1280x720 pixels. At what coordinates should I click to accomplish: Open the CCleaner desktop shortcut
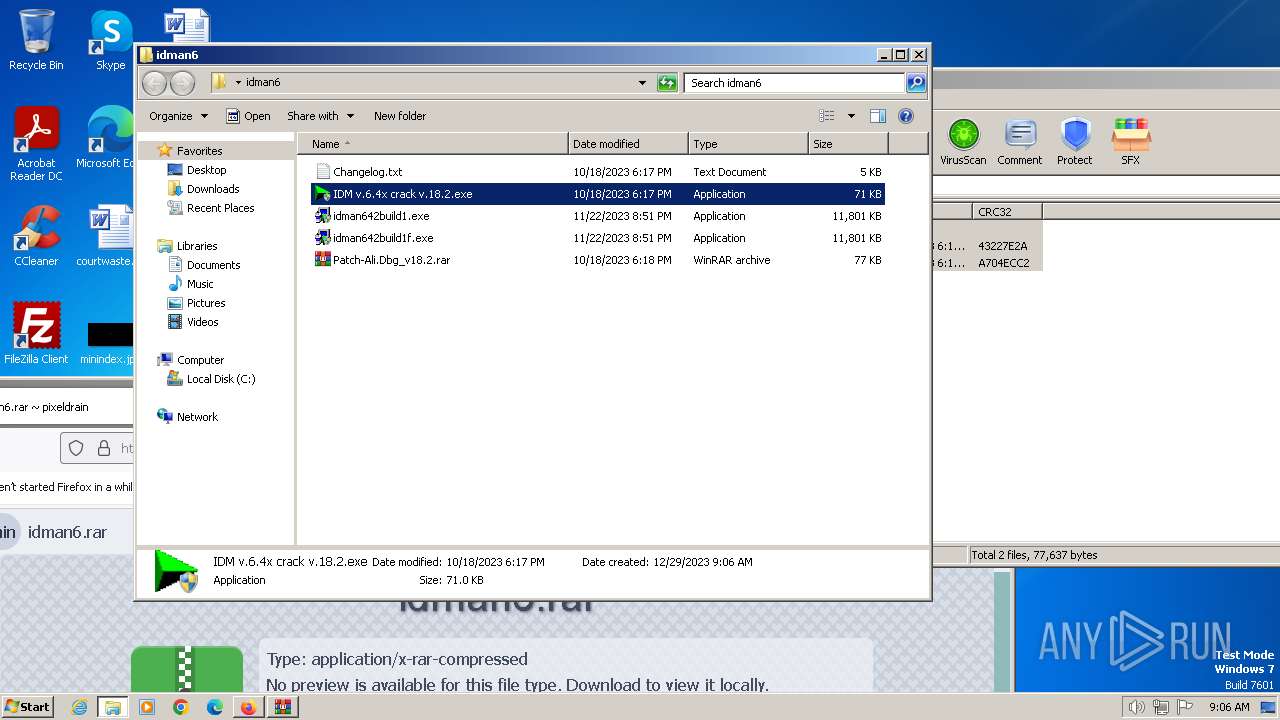click(36, 236)
